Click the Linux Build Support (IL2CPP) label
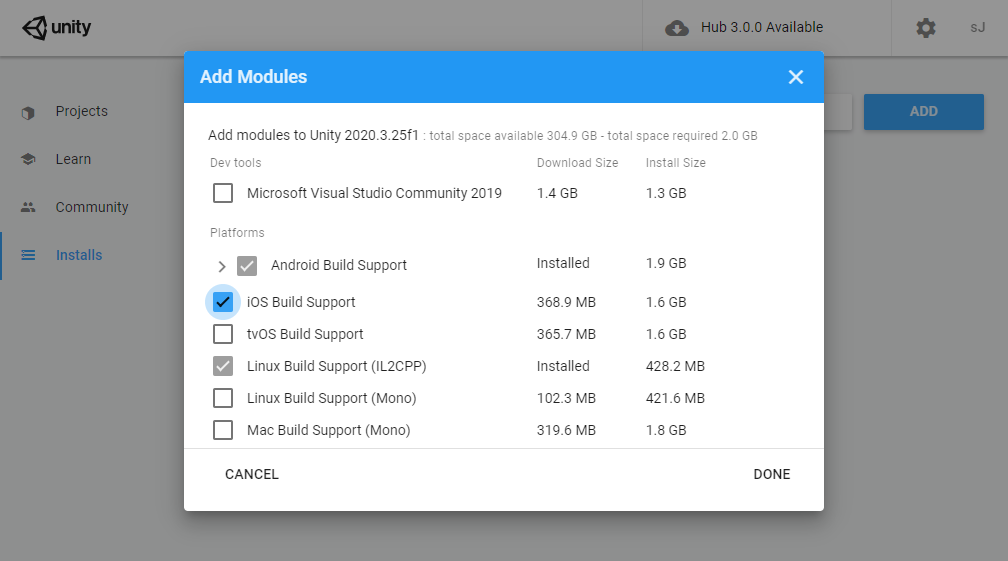Image resolution: width=1008 pixels, height=561 pixels. 337,366
